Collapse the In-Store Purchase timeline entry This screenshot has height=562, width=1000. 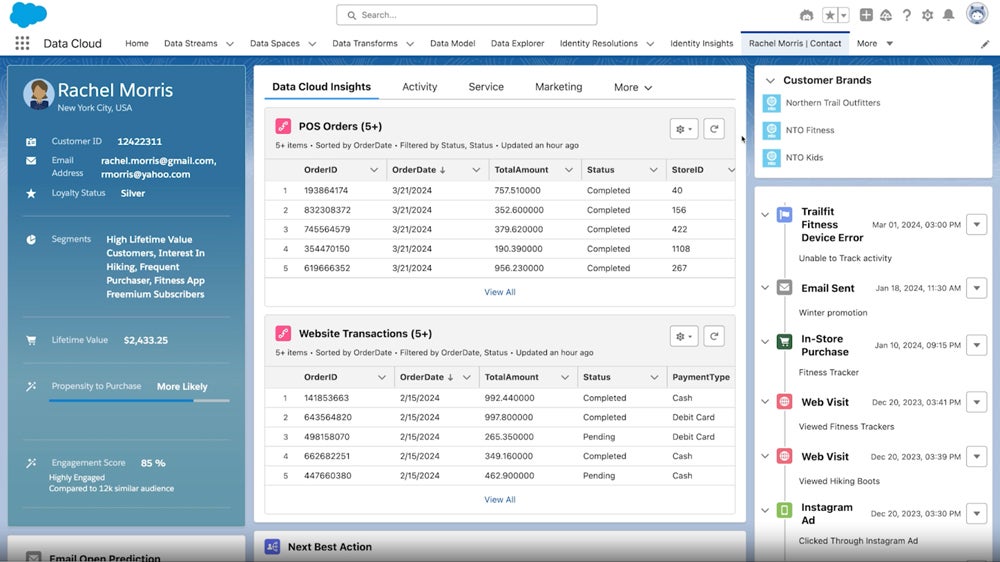pyautogui.click(x=765, y=342)
